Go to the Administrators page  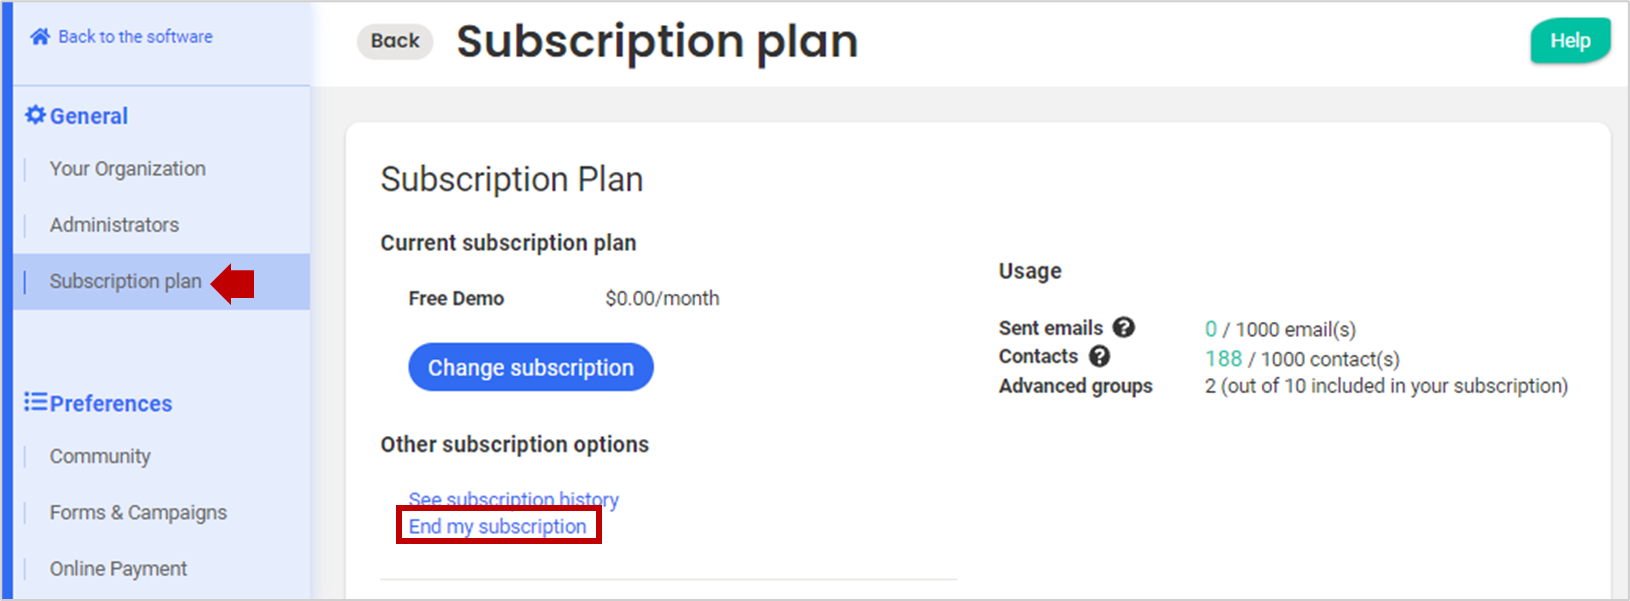115,225
